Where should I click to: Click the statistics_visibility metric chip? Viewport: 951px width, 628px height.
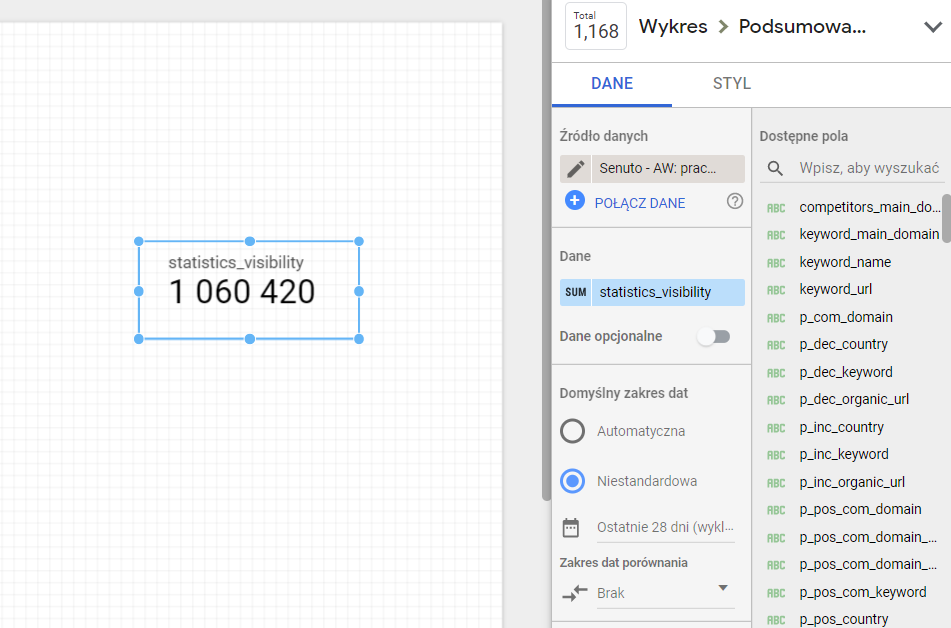(x=668, y=292)
